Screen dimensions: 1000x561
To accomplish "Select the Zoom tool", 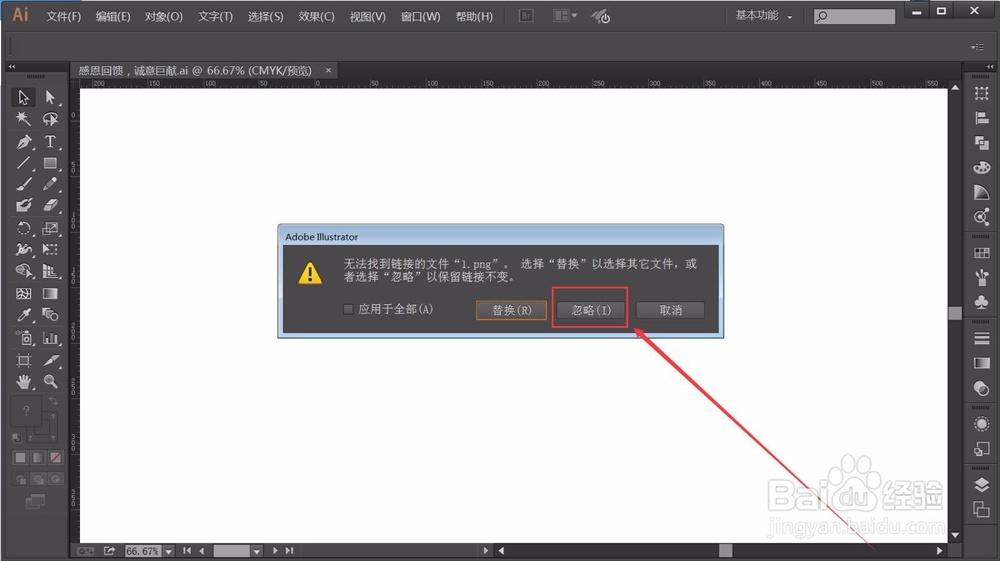I will pos(50,382).
